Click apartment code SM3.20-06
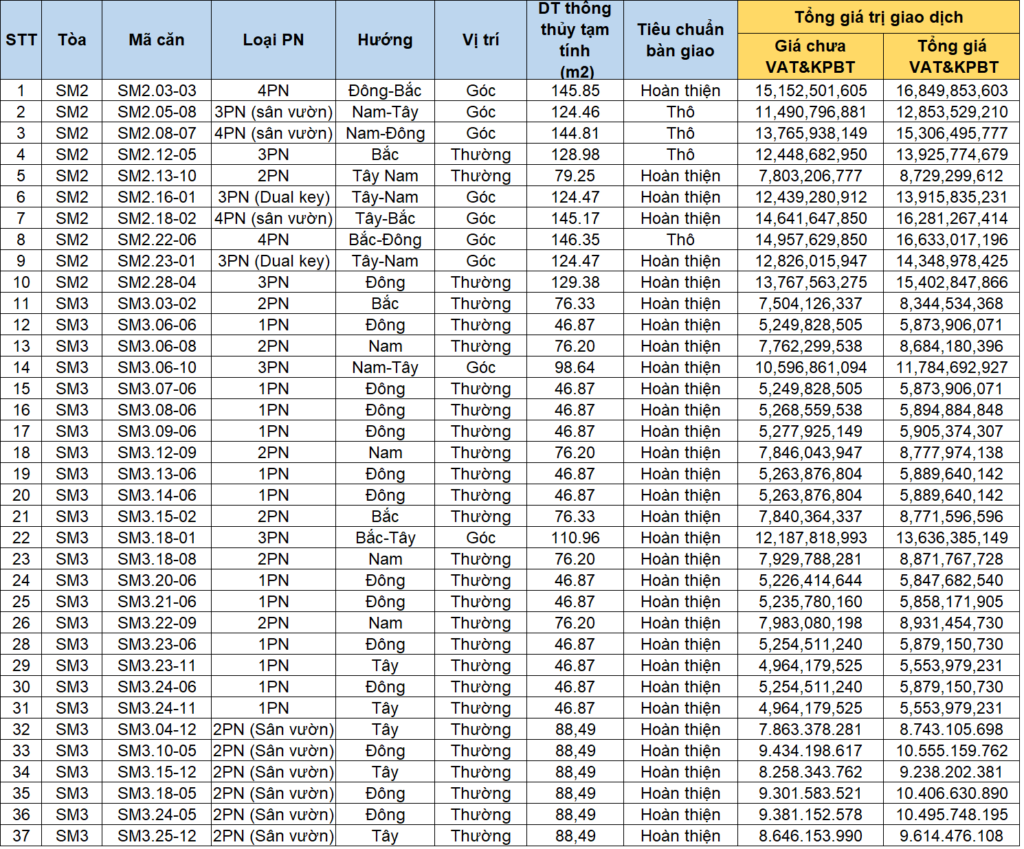 point(156,581)
